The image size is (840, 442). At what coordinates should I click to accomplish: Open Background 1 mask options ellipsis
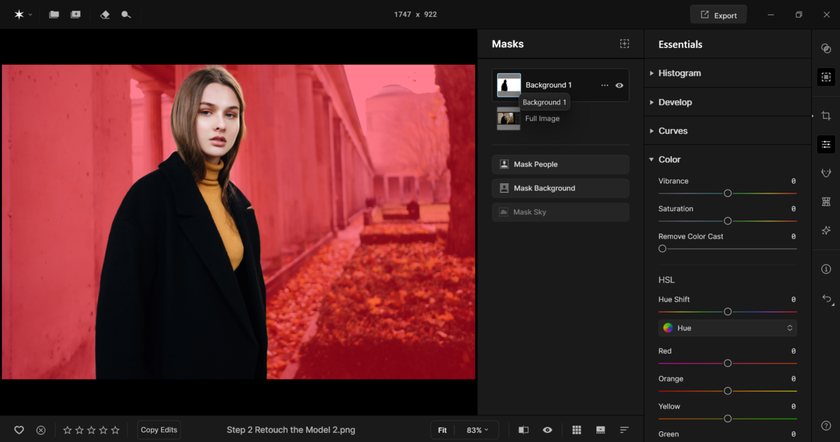pos(604,85)
